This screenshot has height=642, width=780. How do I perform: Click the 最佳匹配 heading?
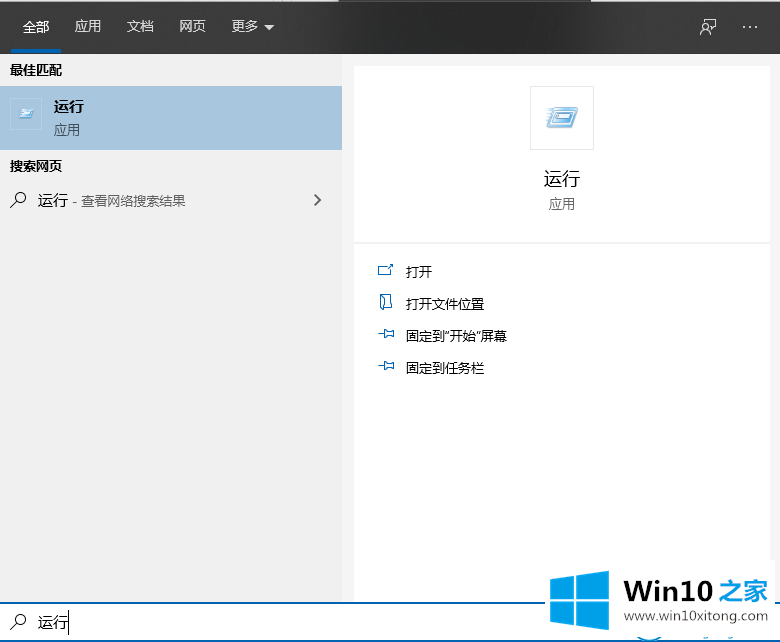36,70
